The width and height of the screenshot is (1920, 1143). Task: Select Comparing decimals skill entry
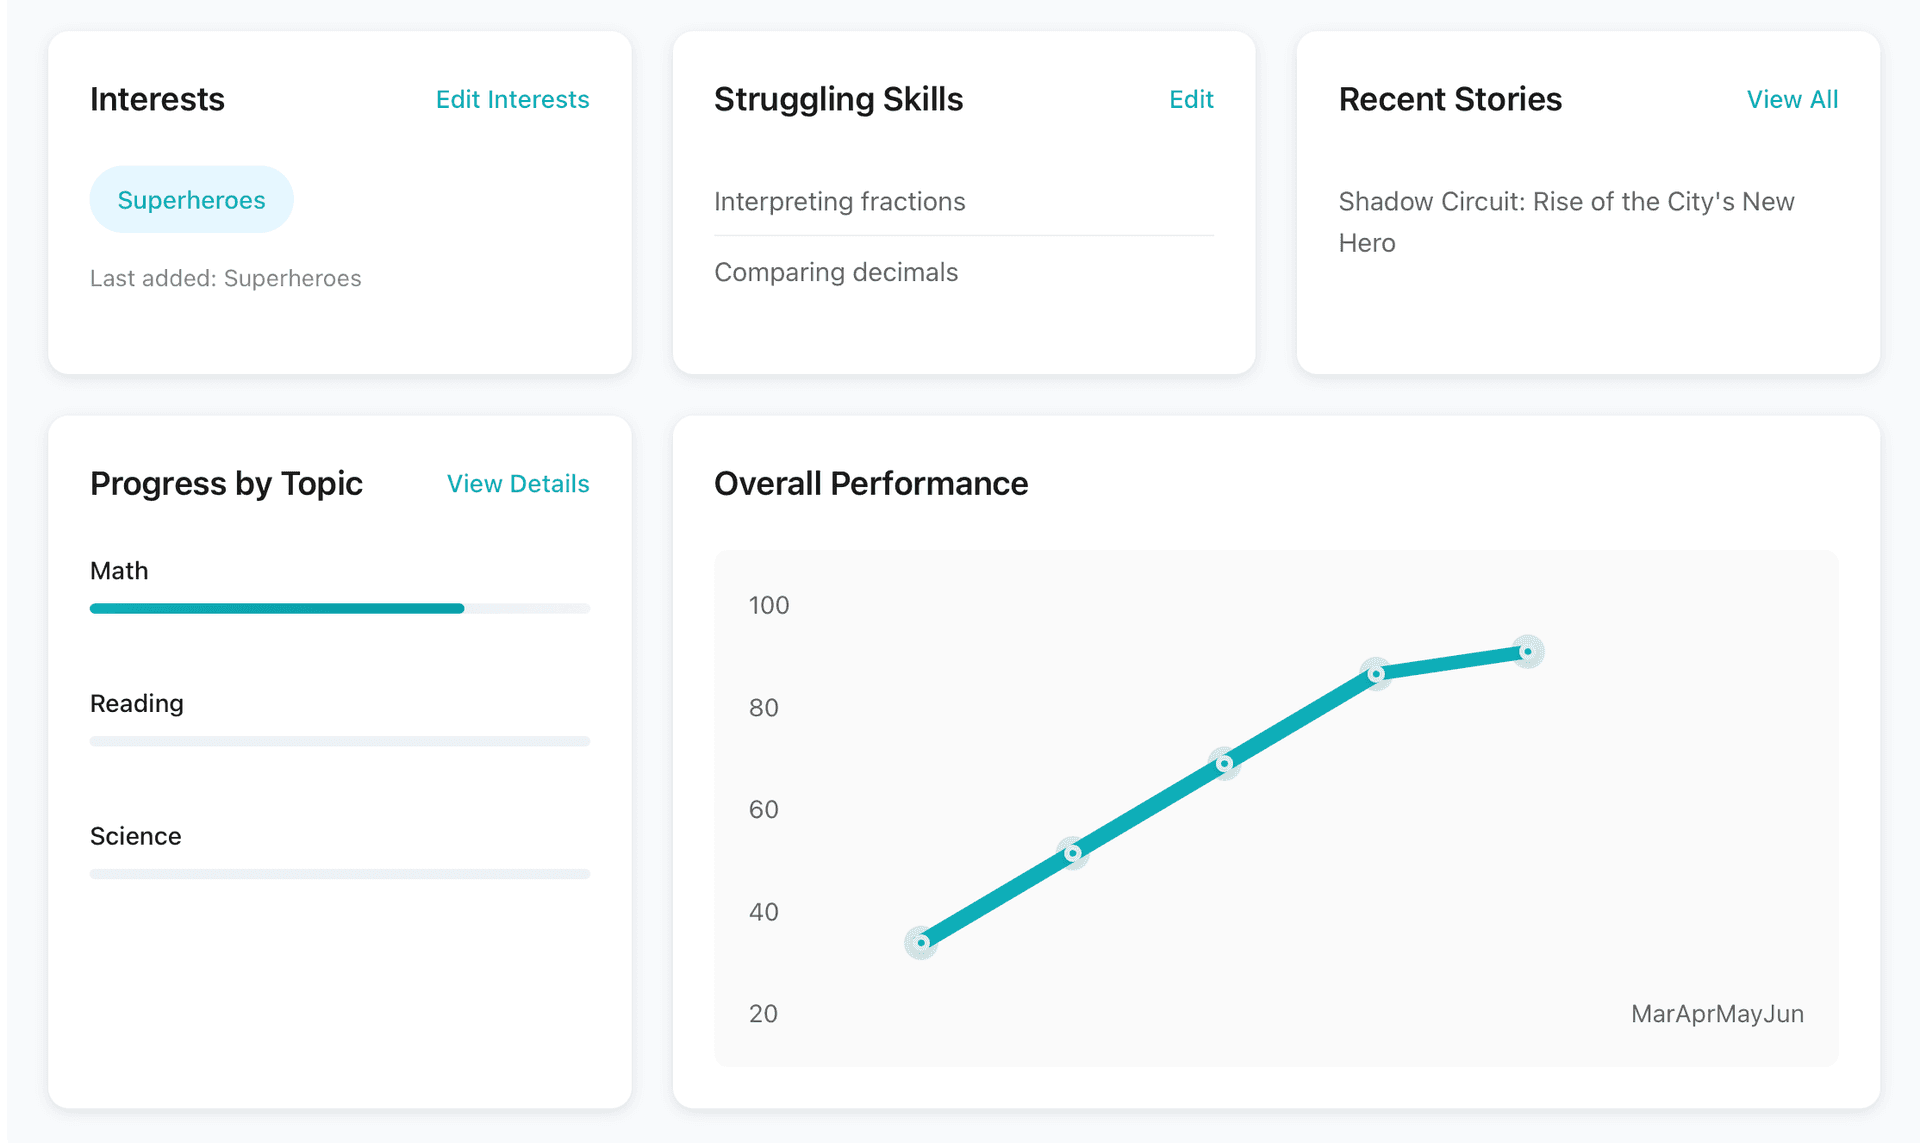pyautogui.click(x=836, y=272)
